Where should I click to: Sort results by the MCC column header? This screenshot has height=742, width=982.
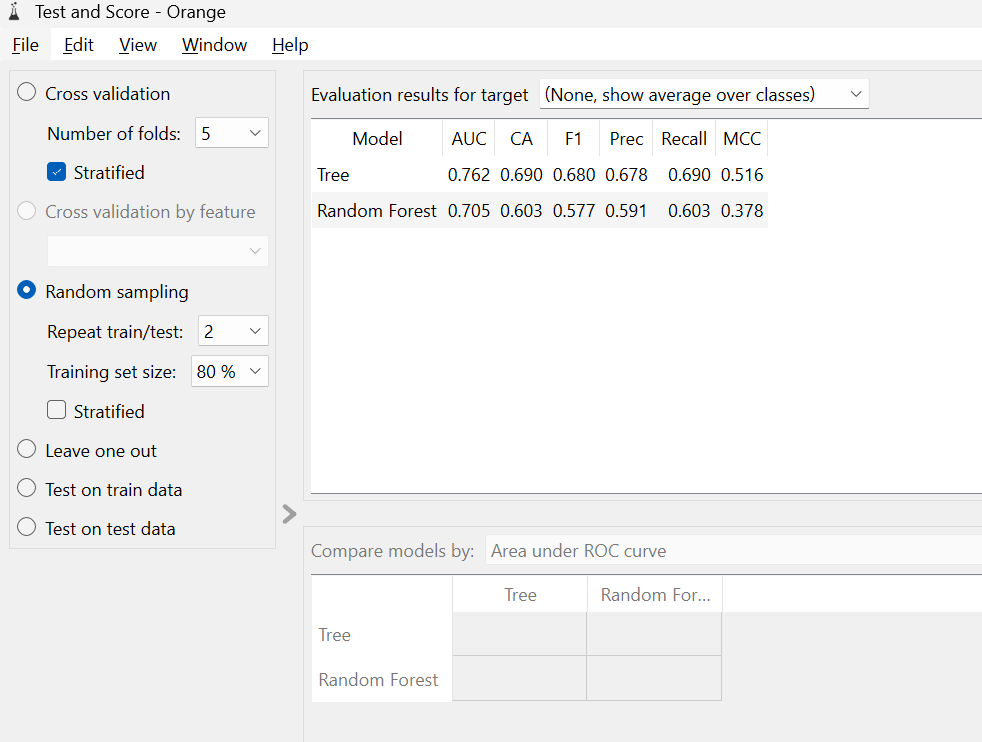click(x=742, y=139)
